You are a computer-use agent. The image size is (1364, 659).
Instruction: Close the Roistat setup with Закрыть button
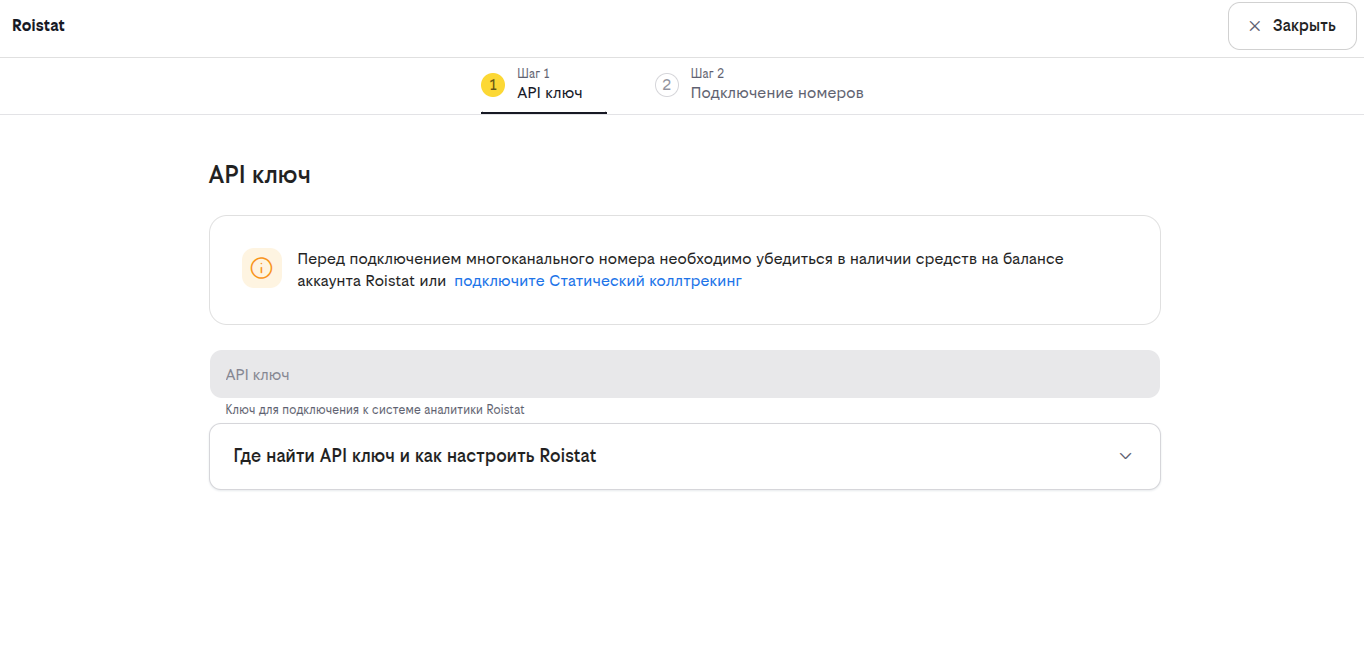pos(1292,26)
